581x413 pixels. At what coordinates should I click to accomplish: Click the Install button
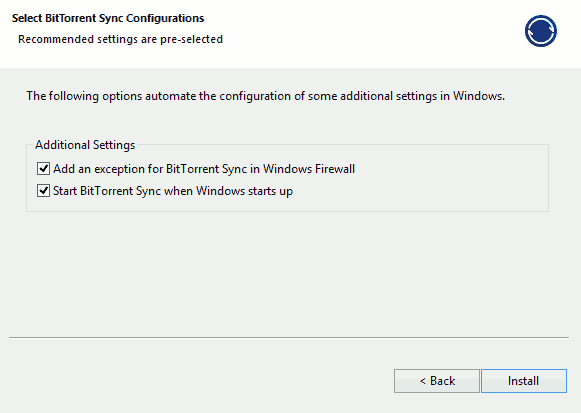click(524, 381)
